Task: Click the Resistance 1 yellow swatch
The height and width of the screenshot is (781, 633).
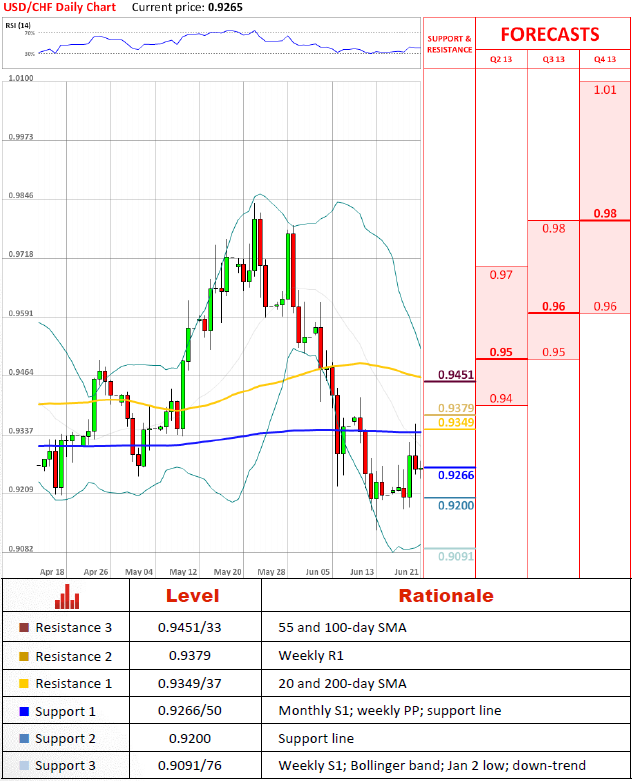Action: [x=24, y=683]
